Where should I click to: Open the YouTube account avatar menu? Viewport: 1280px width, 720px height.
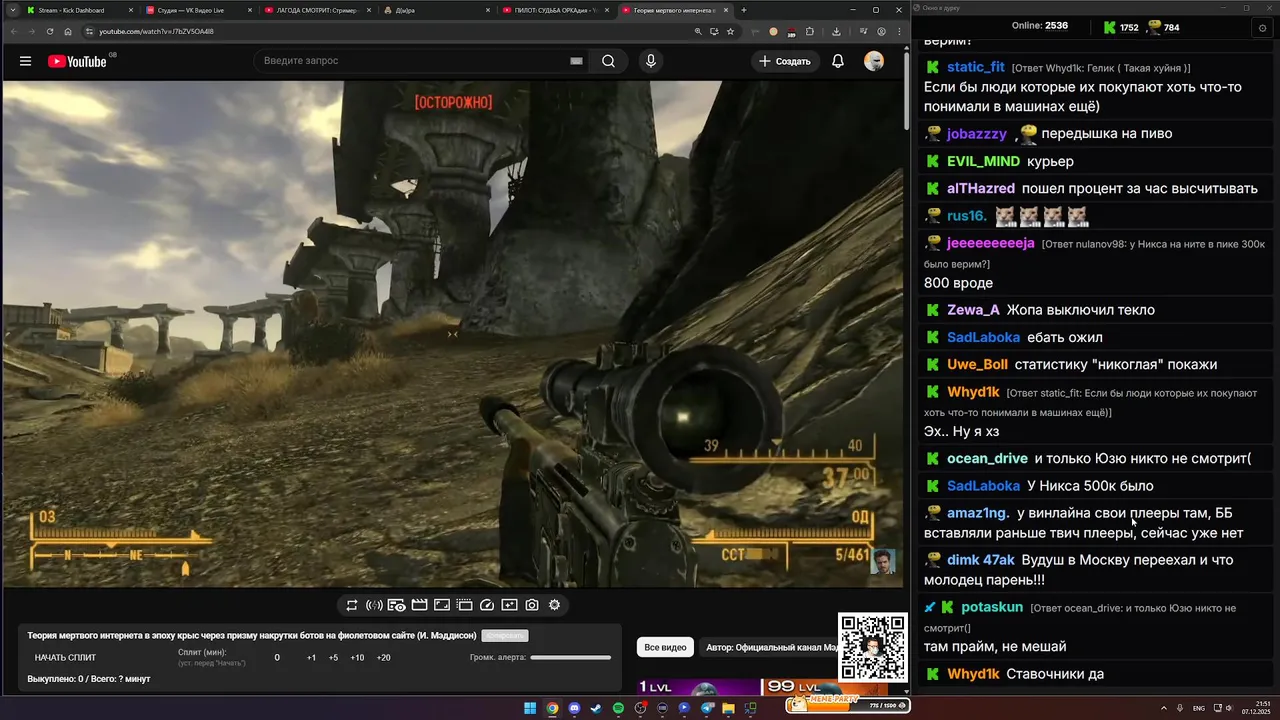pos(874,61)
